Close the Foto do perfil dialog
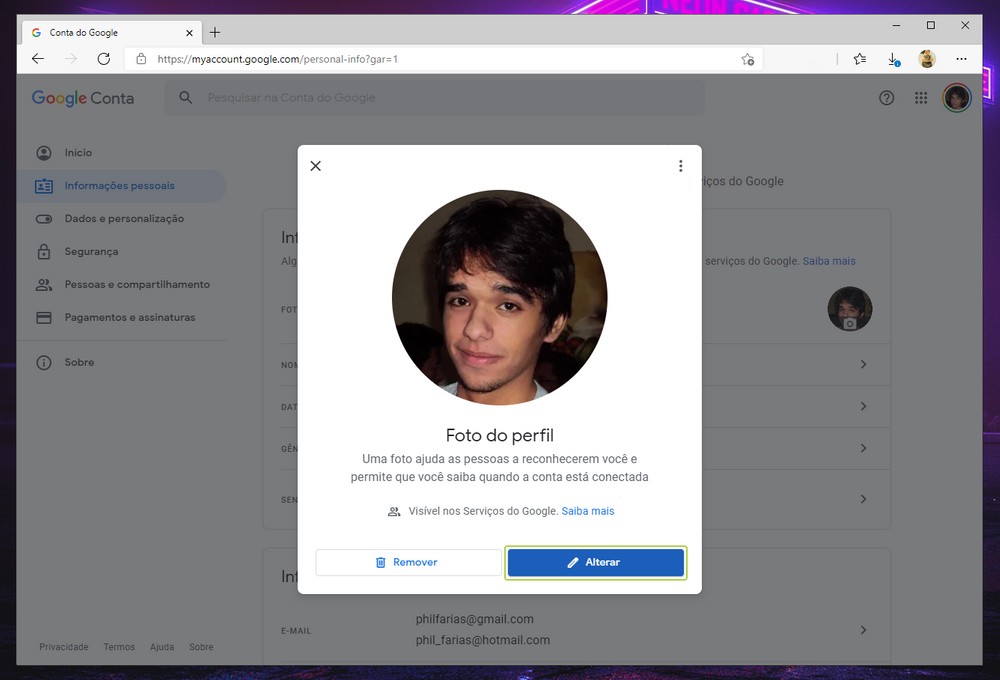This screenshot has width=1000, height=680. (316, 166)
